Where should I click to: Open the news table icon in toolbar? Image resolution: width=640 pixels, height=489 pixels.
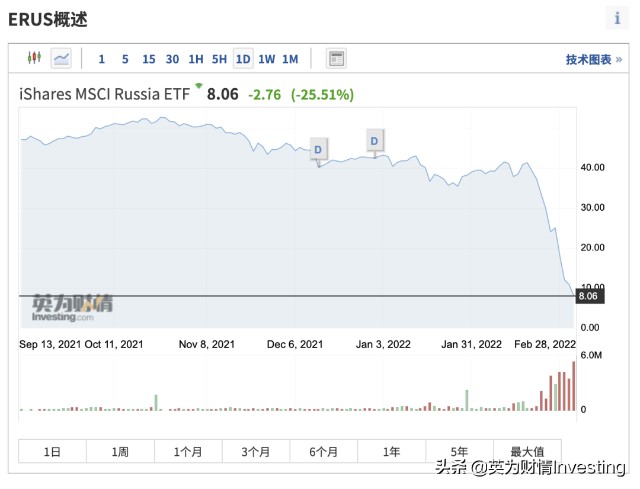click(x=336, y=59)
